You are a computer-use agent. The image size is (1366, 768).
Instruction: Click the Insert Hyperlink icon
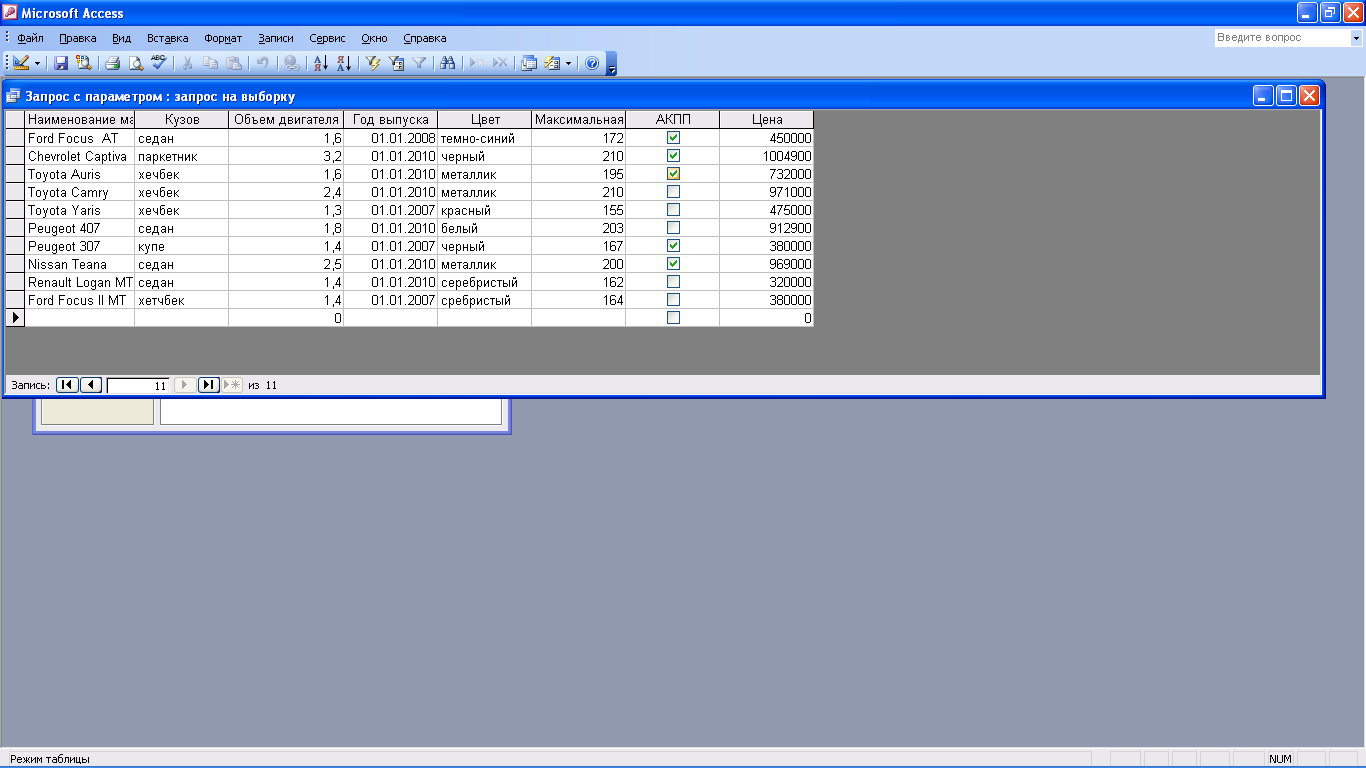click(291, 63)
